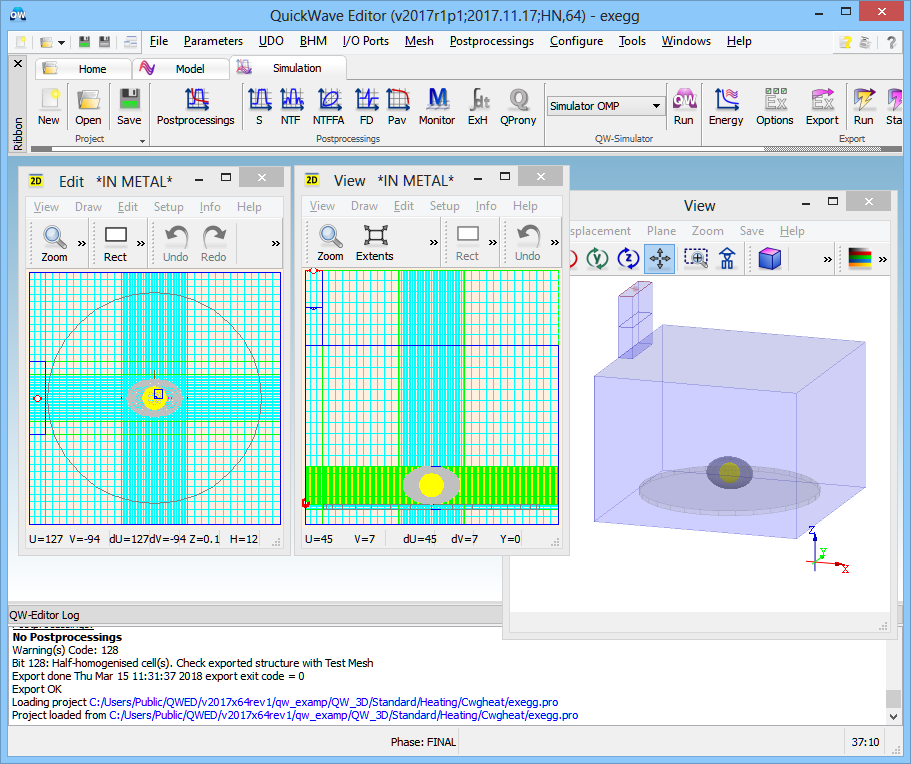Expand overflow chevron beside Zoom in Edit window
This screenshot has height=764, width=911.
[x=80, y=242]
